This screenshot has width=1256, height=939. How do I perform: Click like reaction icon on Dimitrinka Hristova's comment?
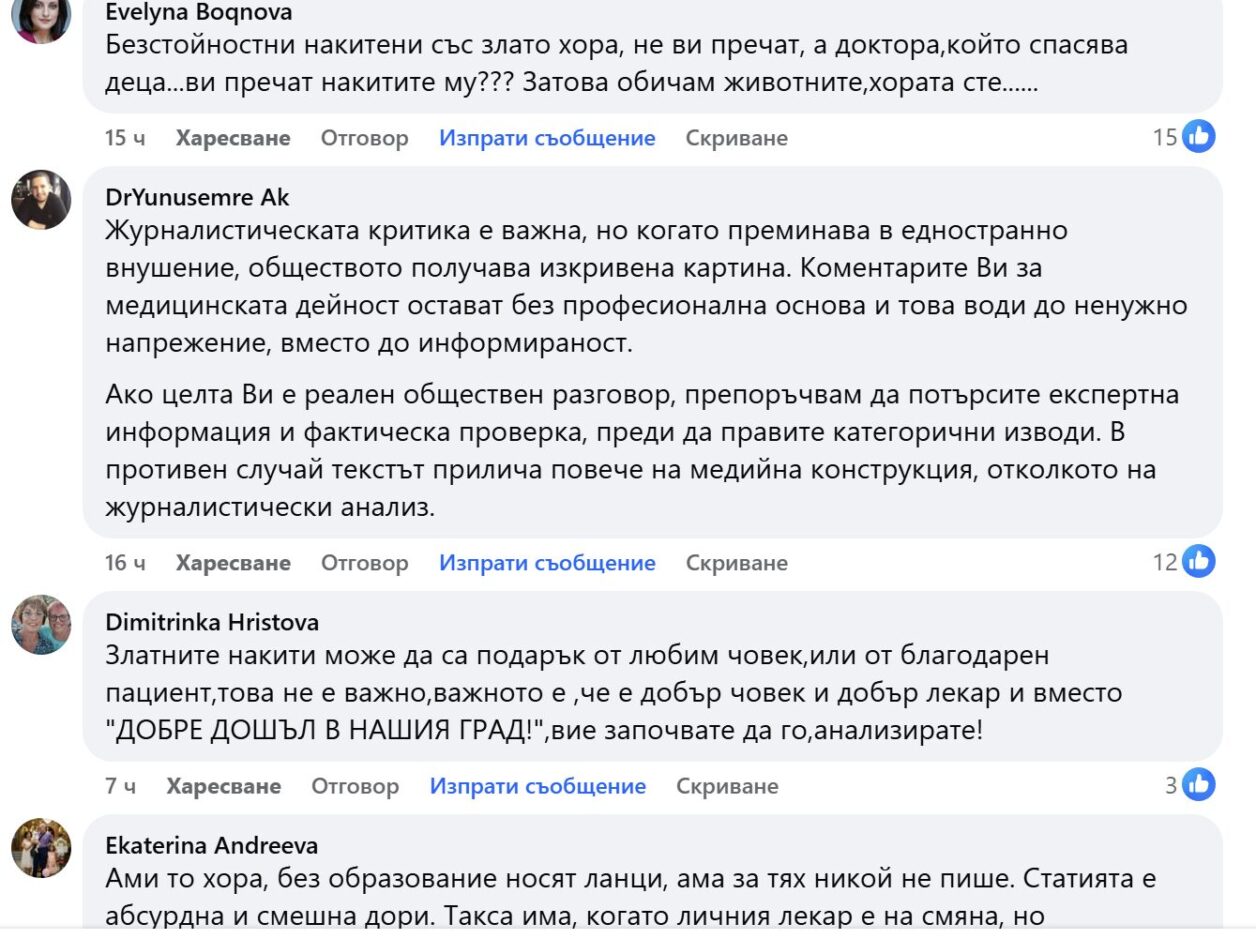coord(1199,786)
